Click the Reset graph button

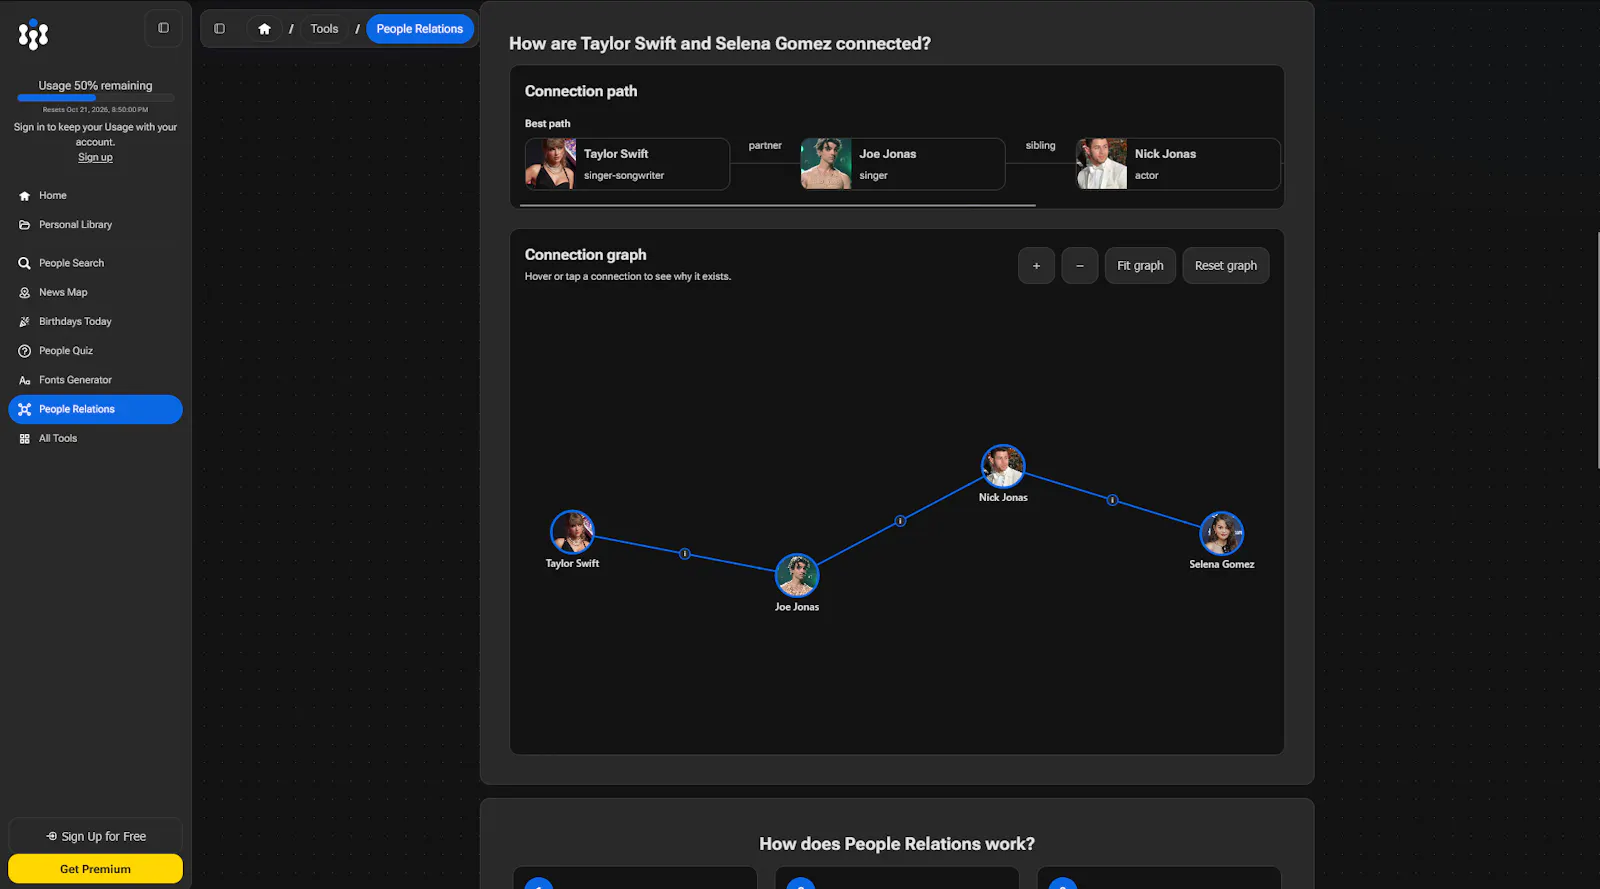click(1226, 266)
